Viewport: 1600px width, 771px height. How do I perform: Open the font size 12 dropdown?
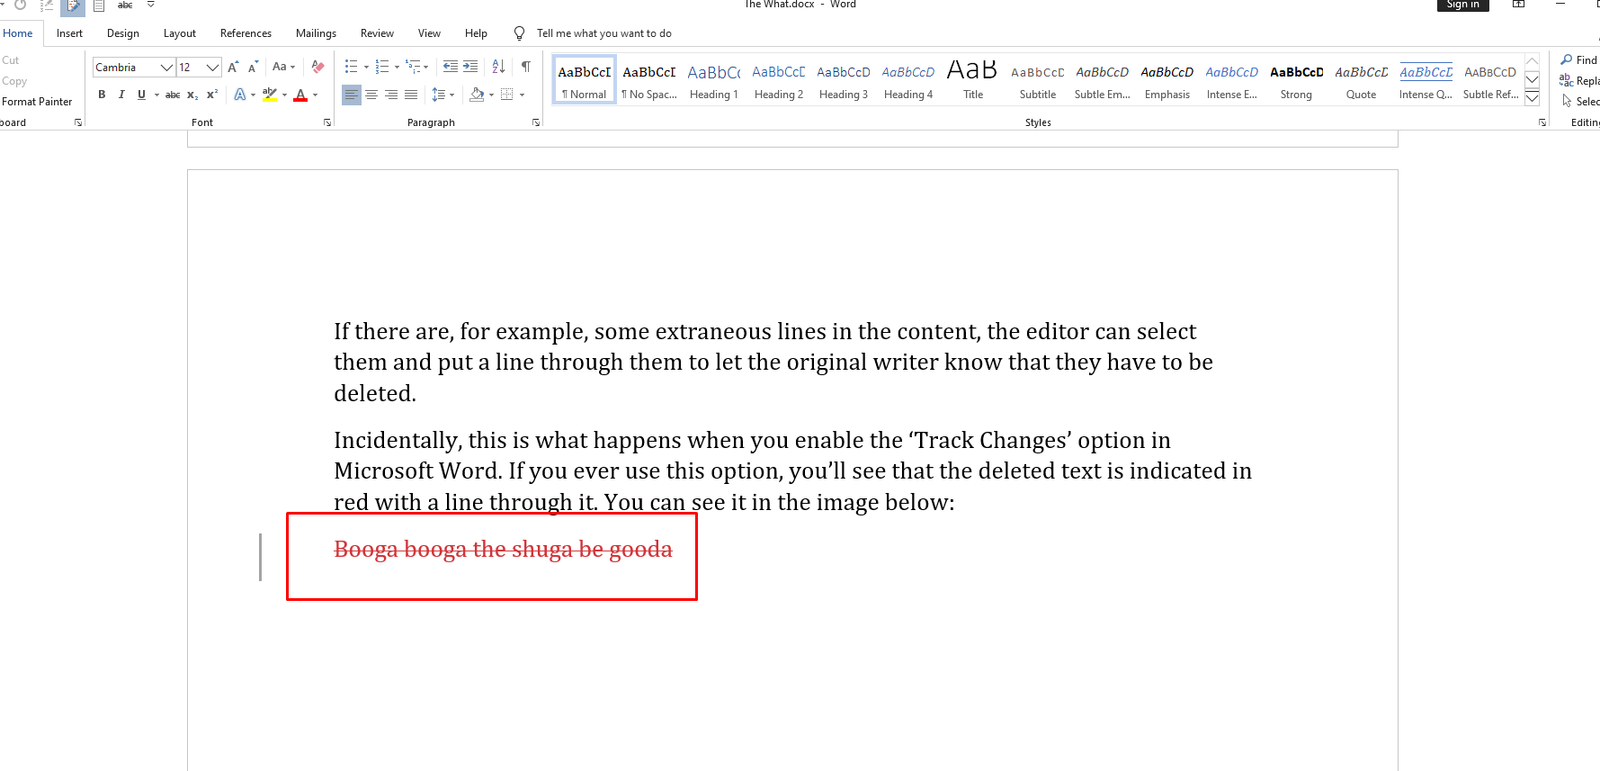[212, 67]
